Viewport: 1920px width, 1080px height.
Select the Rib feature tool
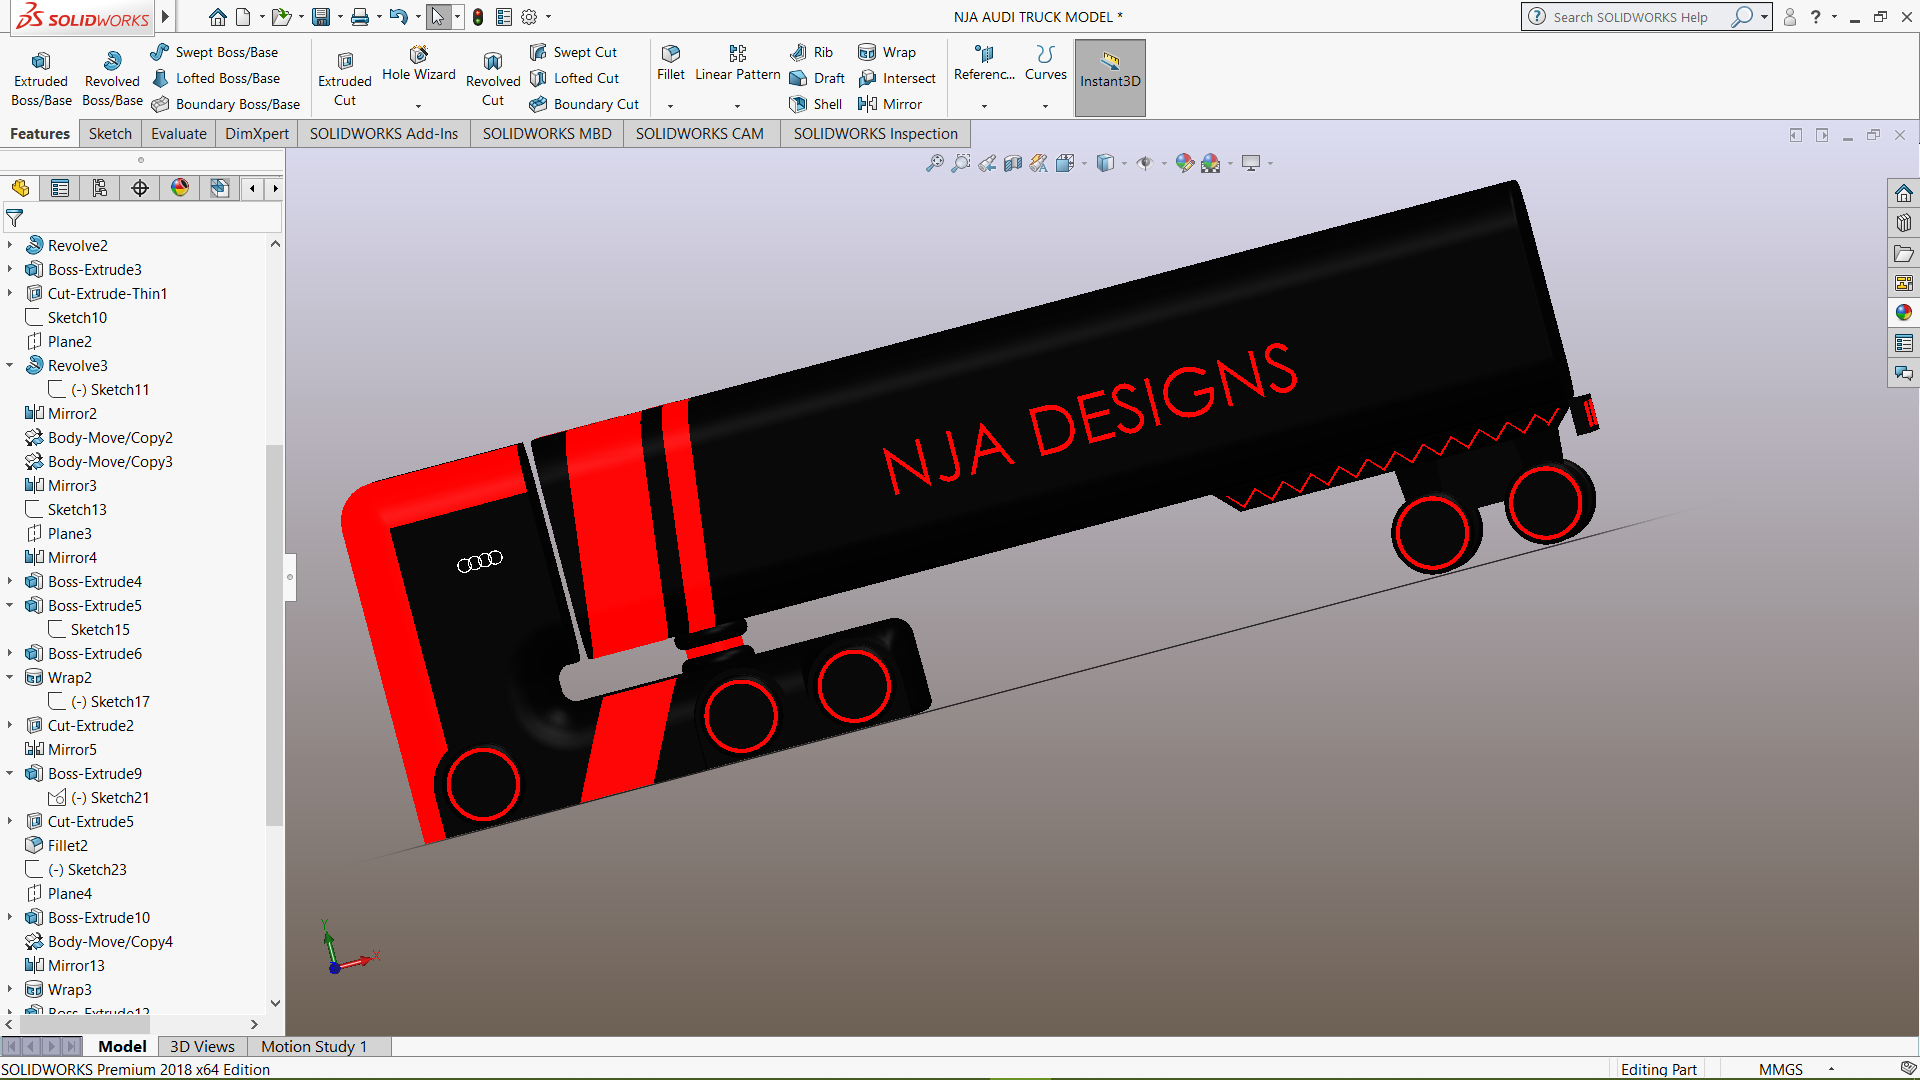click(x=811, y=52)
